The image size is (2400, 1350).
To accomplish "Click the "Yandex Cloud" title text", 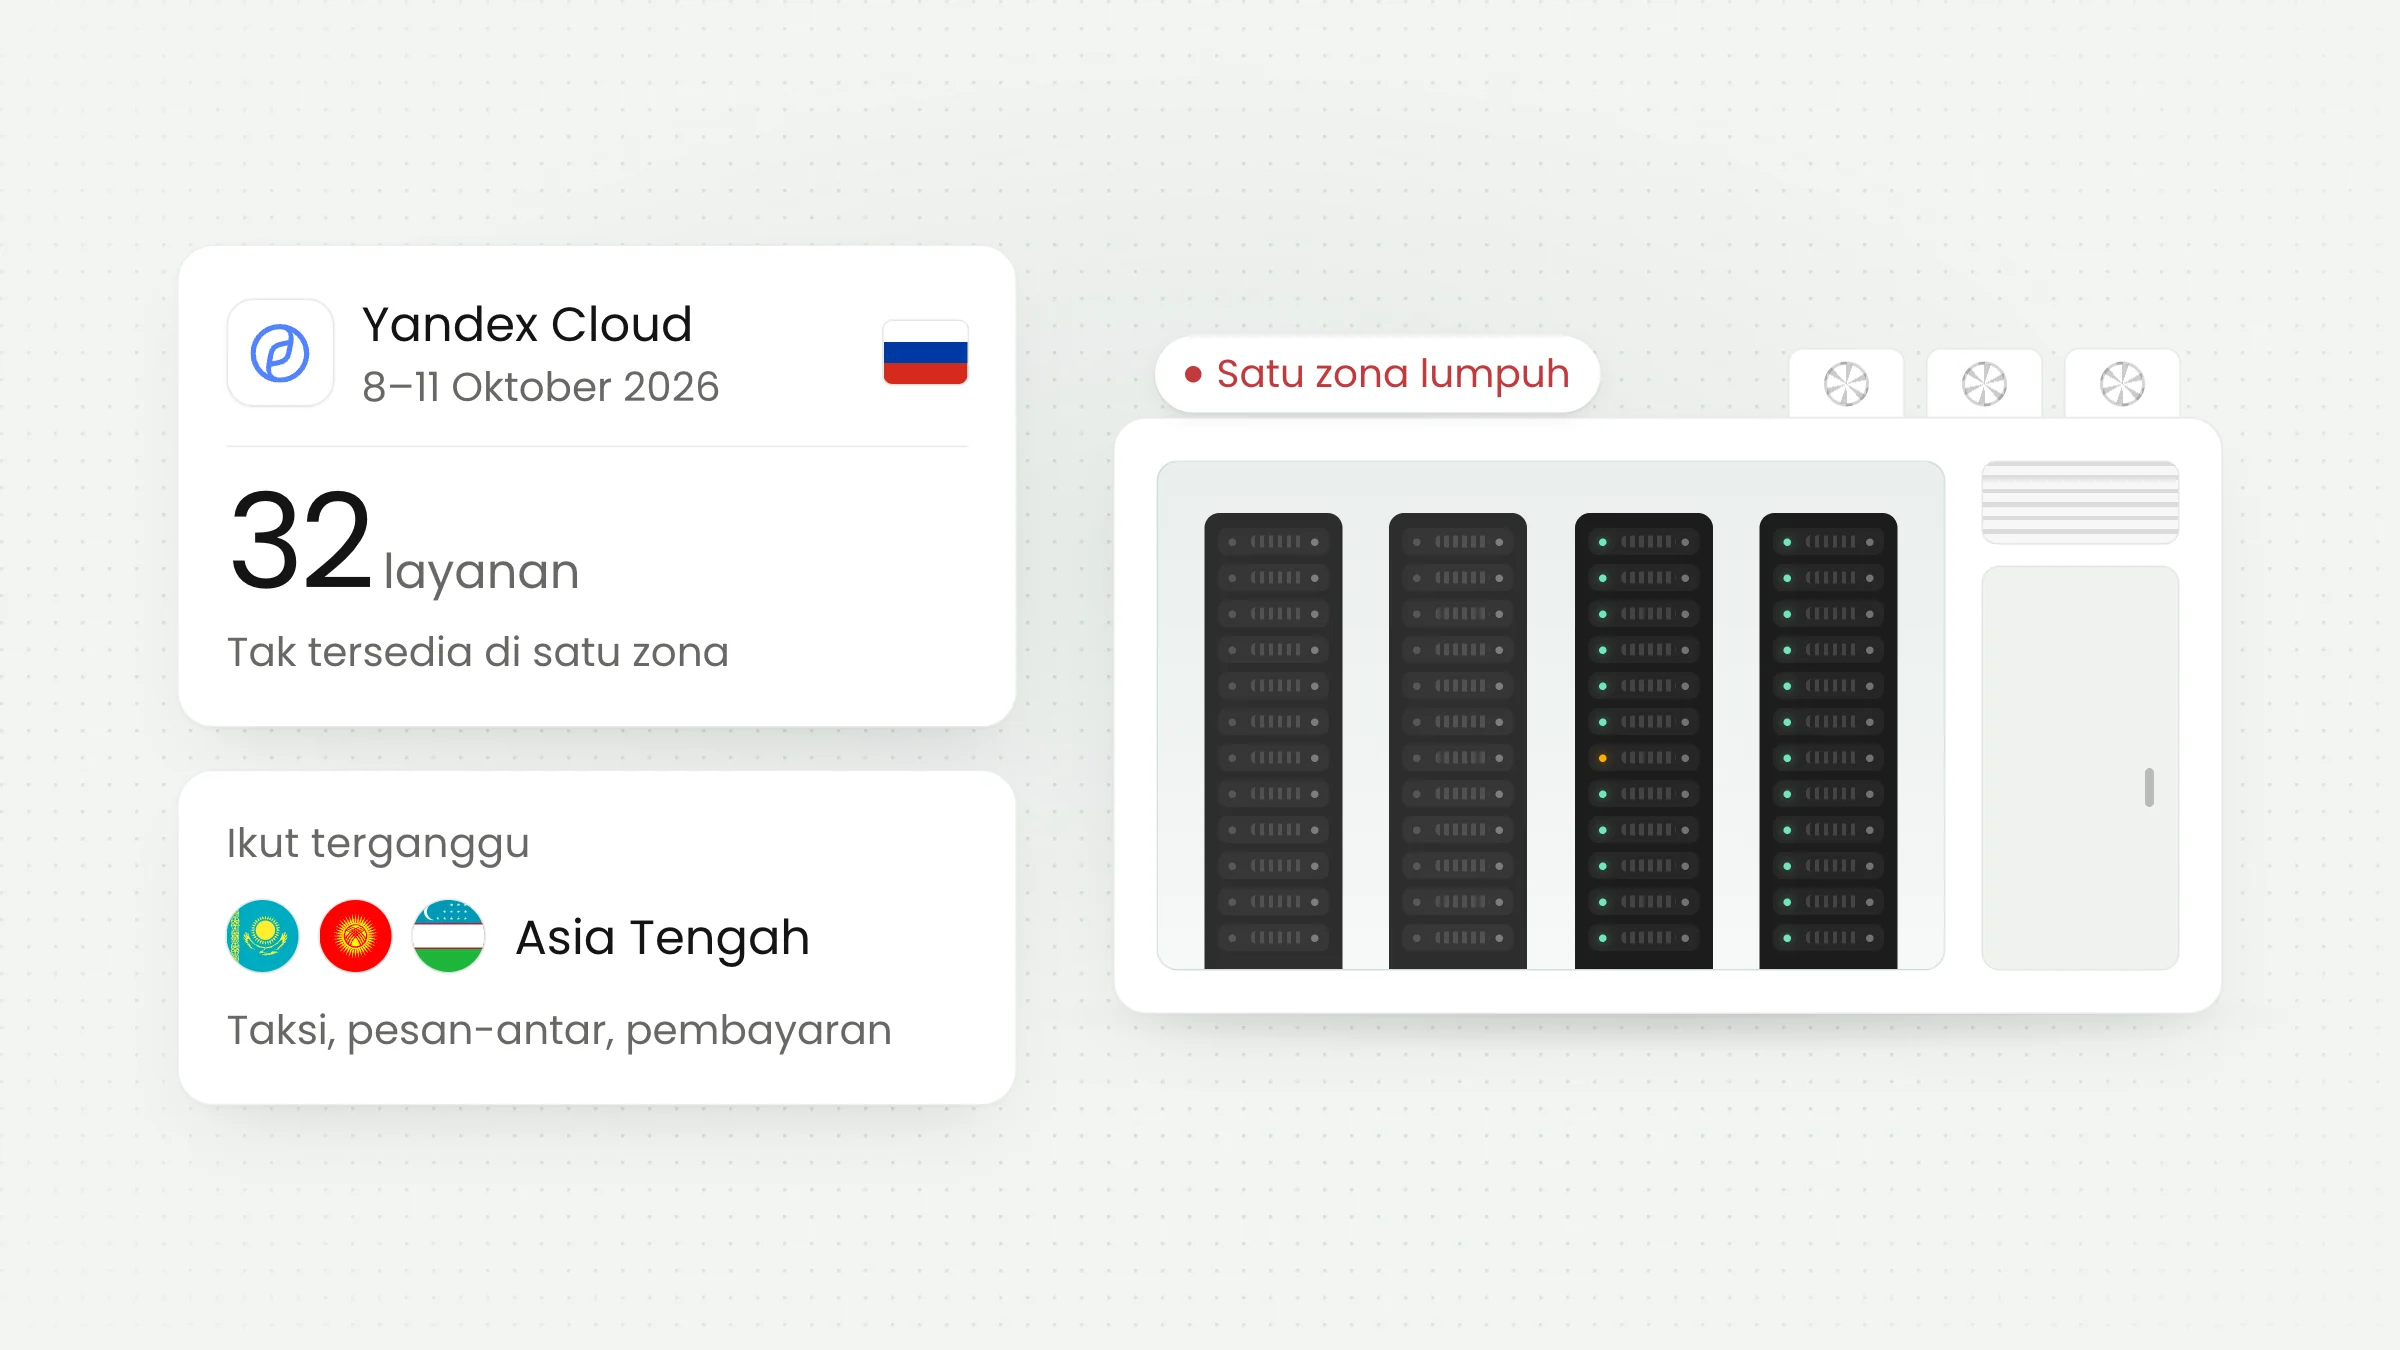I will 527,325.
